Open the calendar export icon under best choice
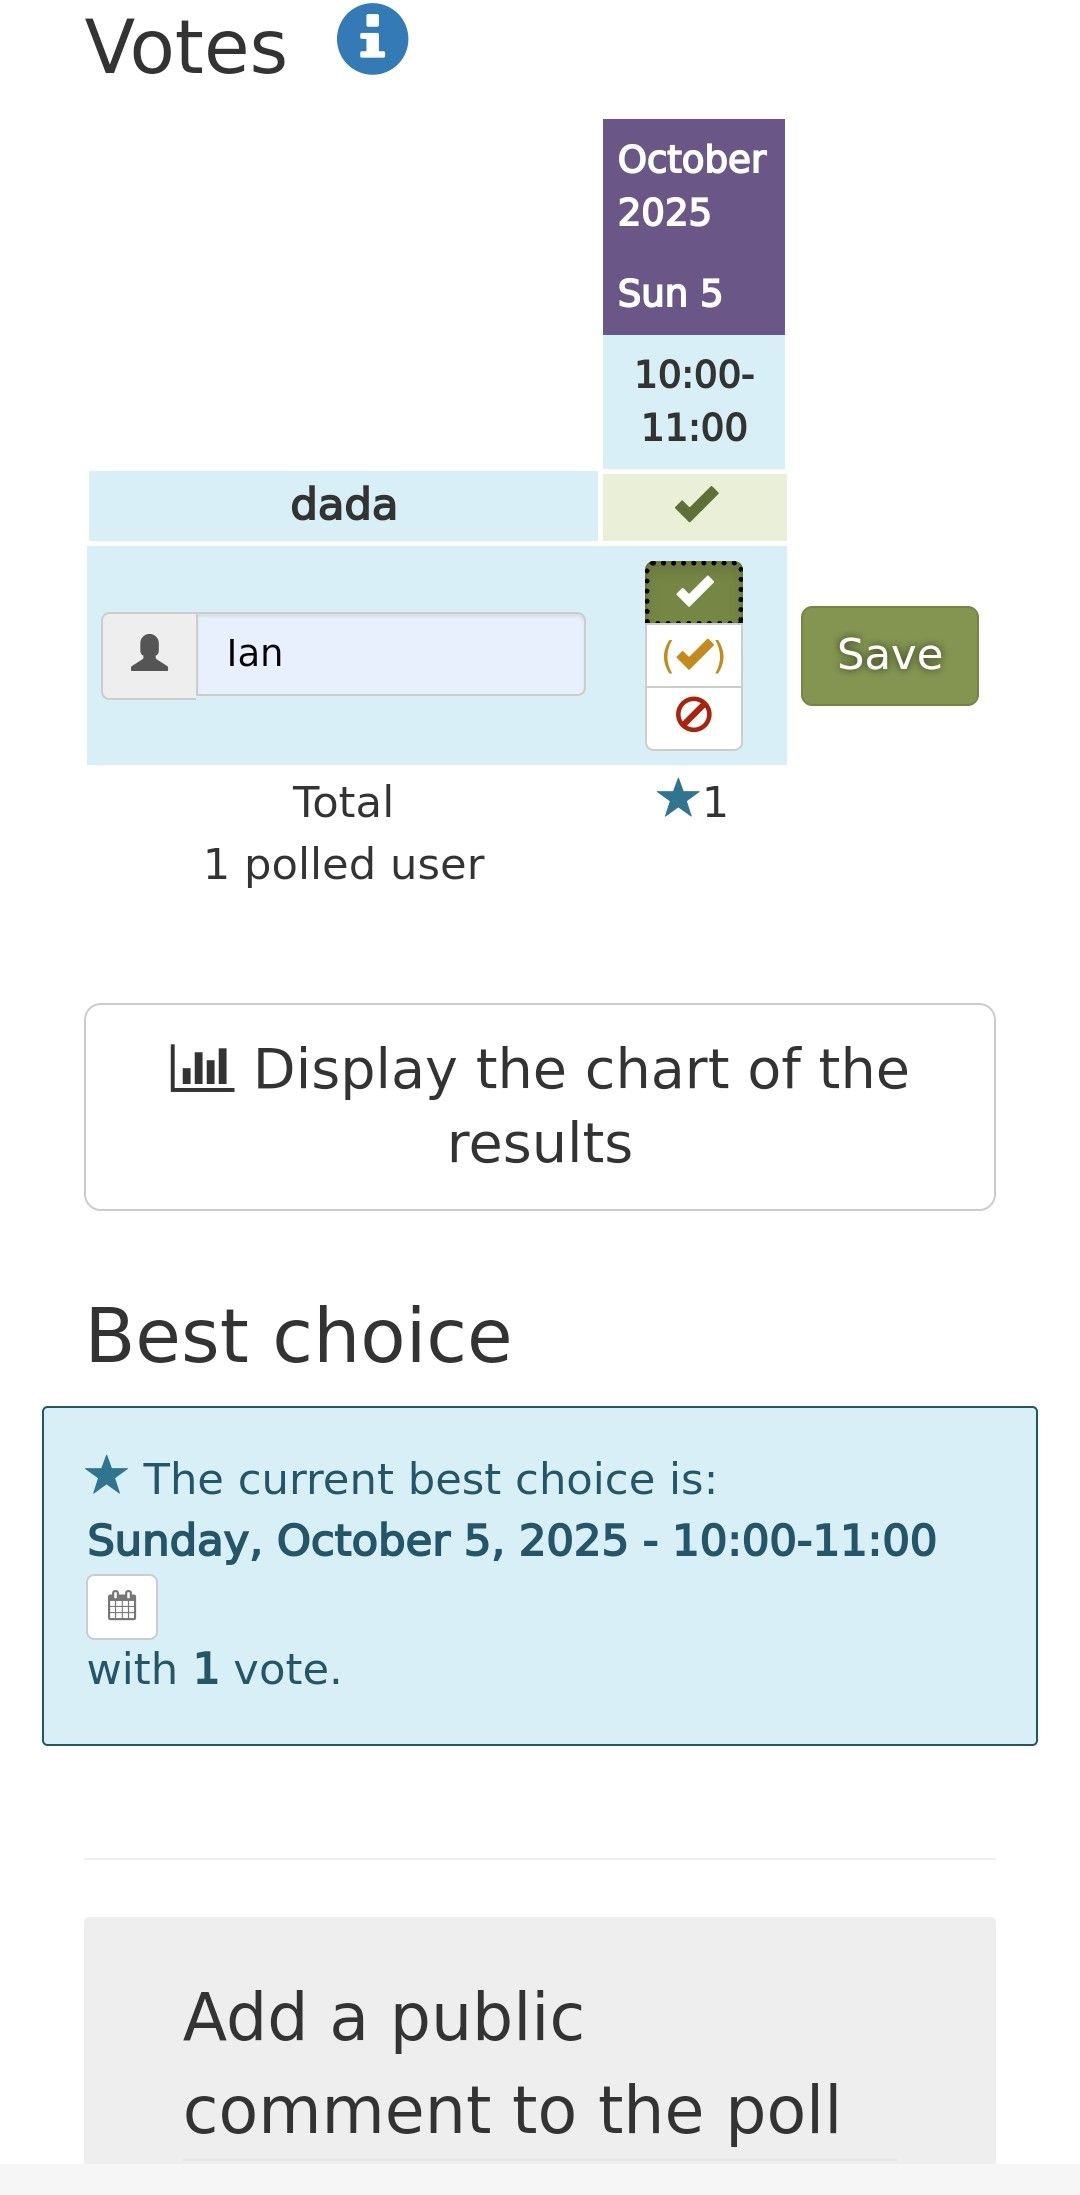1080x2195 pixels. tap(122, 1607)
